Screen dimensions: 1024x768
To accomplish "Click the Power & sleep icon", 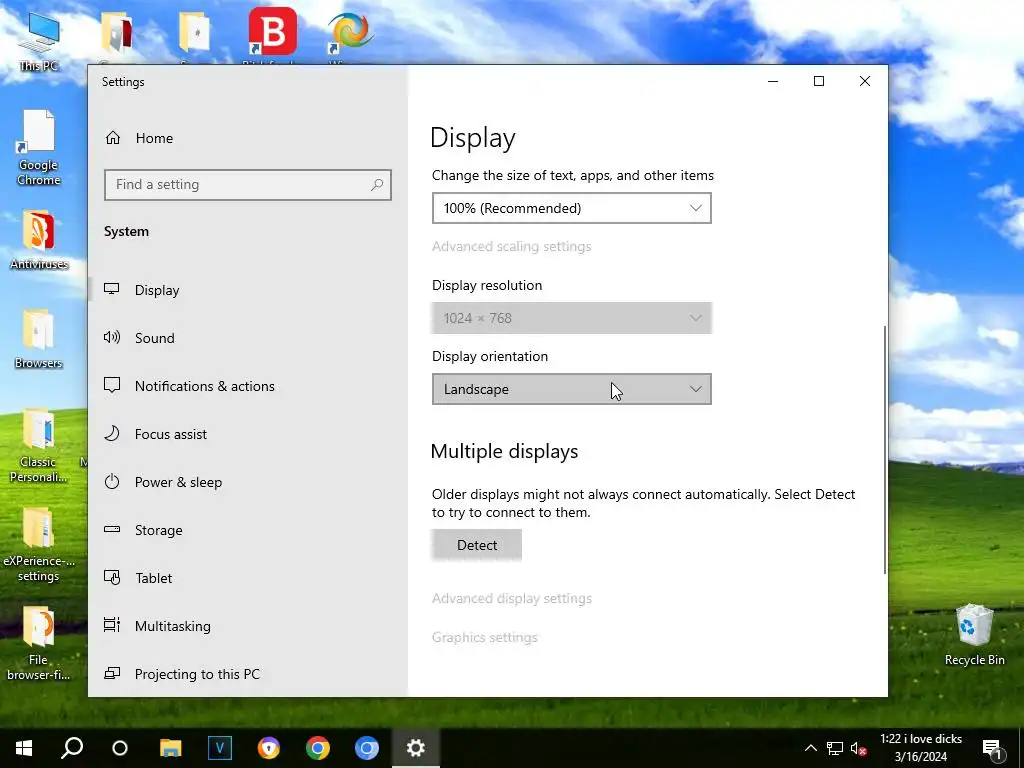I will pos(112,481).
